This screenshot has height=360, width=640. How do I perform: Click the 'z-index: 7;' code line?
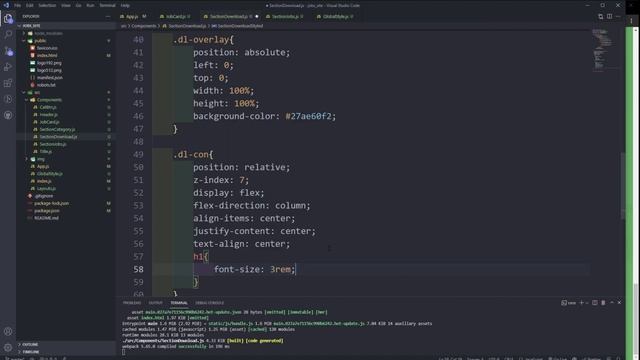[221, 180]
